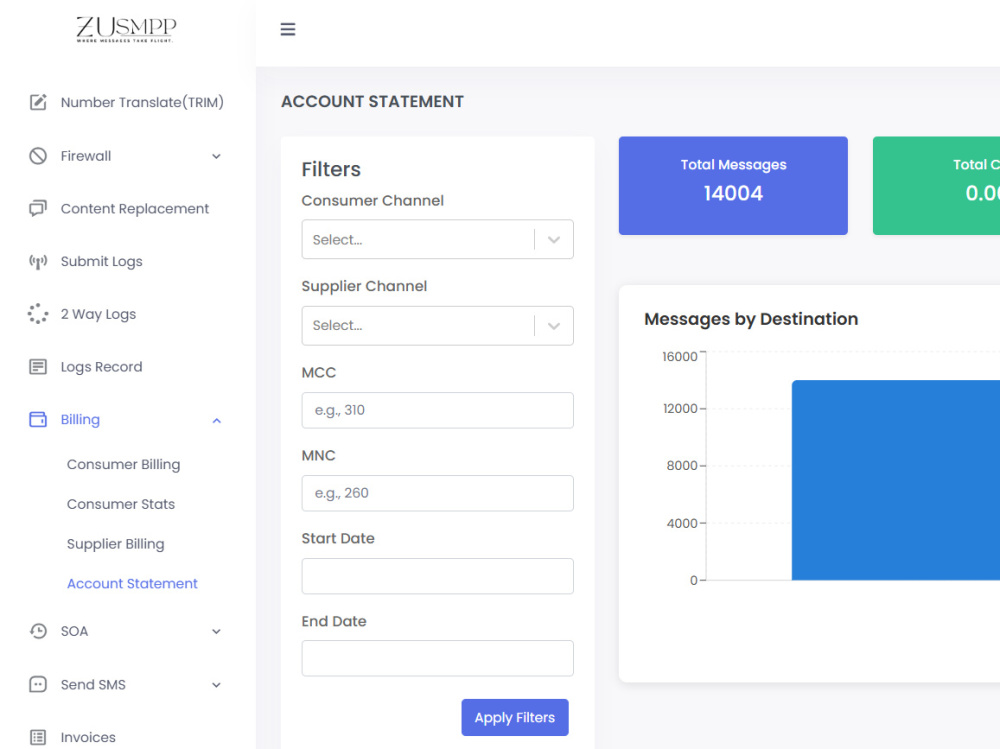This screenshot has height=749, width=1000.
Task: Toggle the hamburger sidebar menu
Action: click(x=288, y=29)
